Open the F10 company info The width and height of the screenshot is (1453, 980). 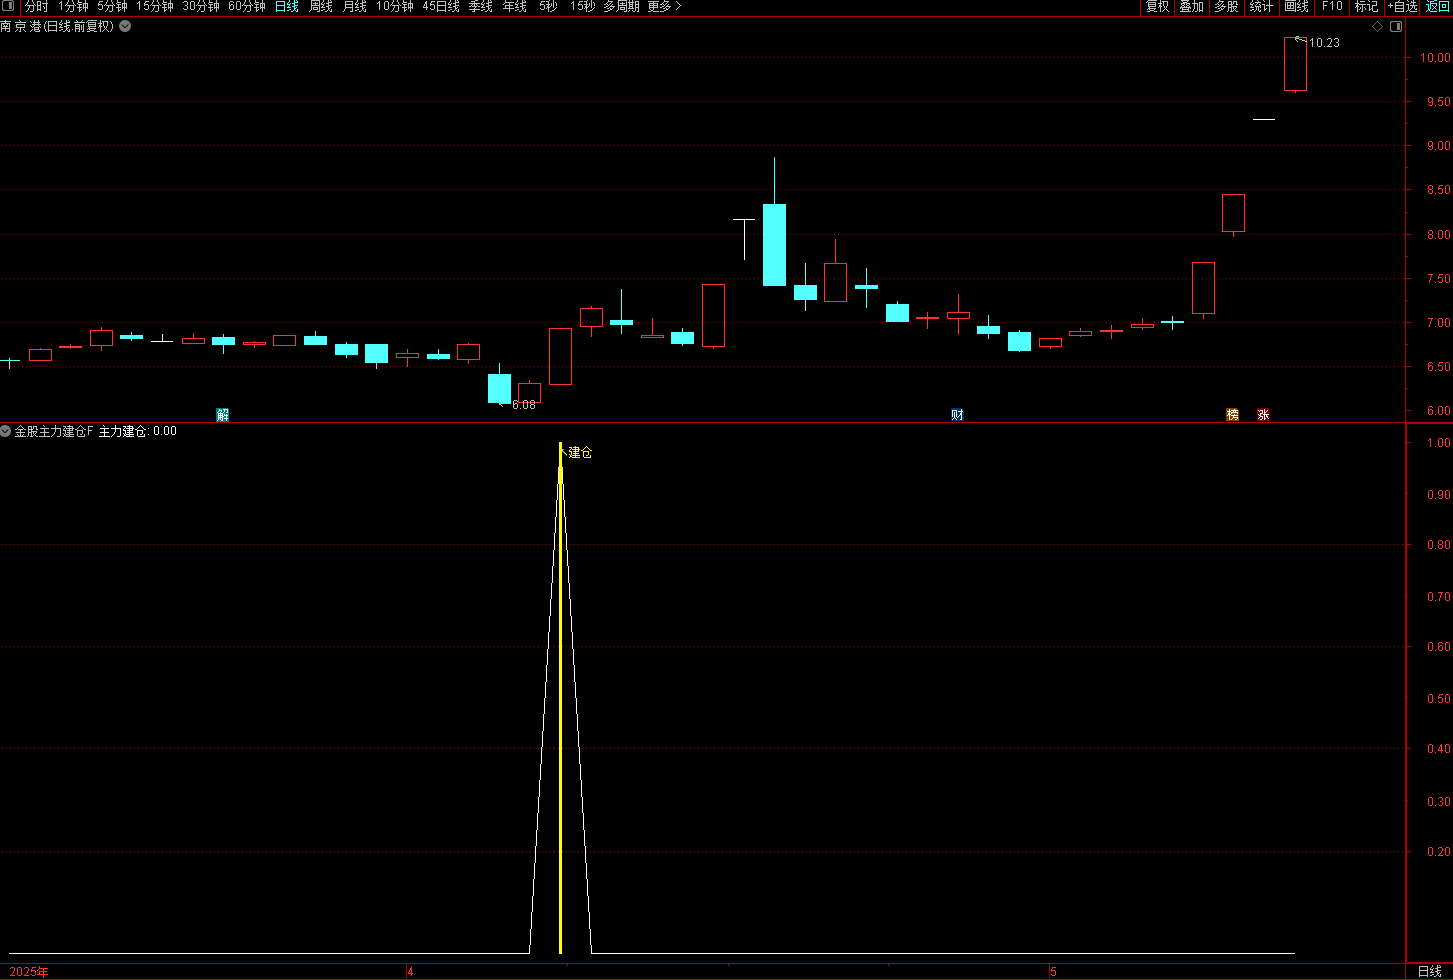(1332, 7)
